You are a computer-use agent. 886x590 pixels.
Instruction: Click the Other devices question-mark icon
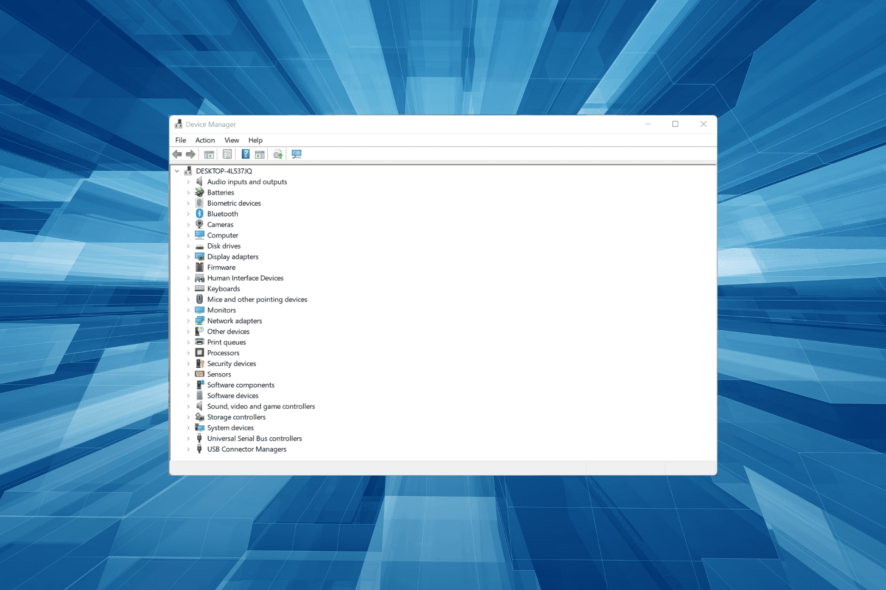[x=199, y=331]
